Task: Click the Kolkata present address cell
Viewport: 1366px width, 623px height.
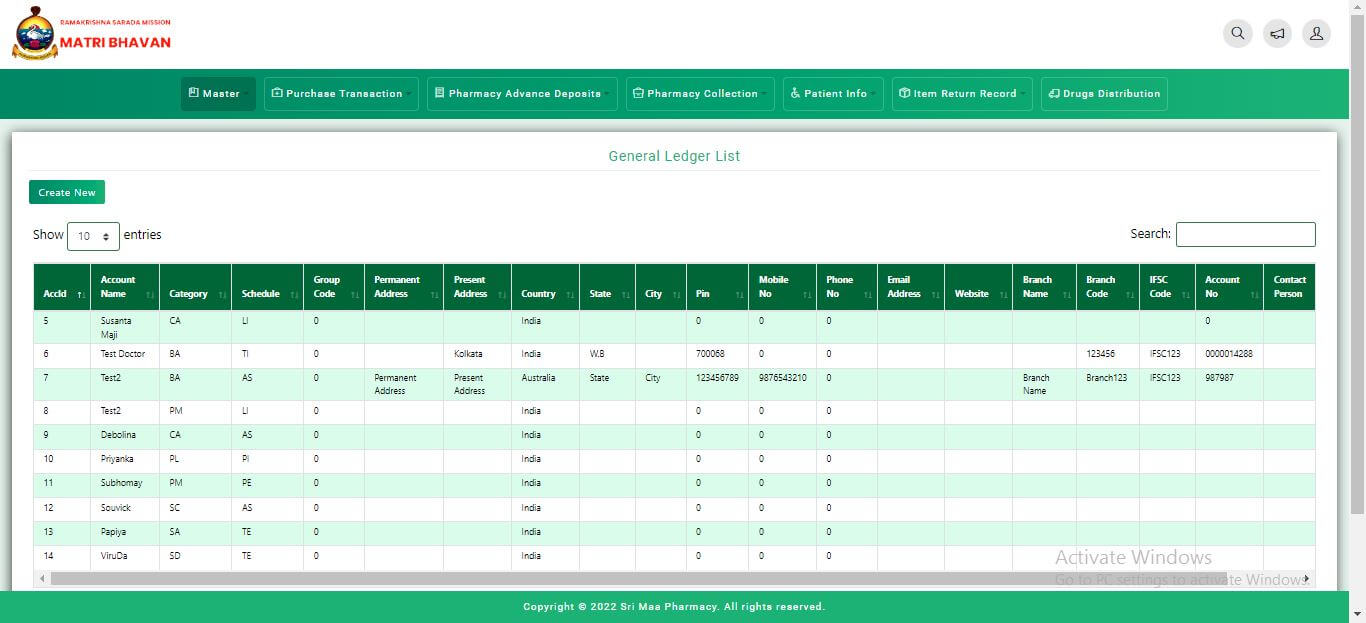Action: (x=477, y=354)
